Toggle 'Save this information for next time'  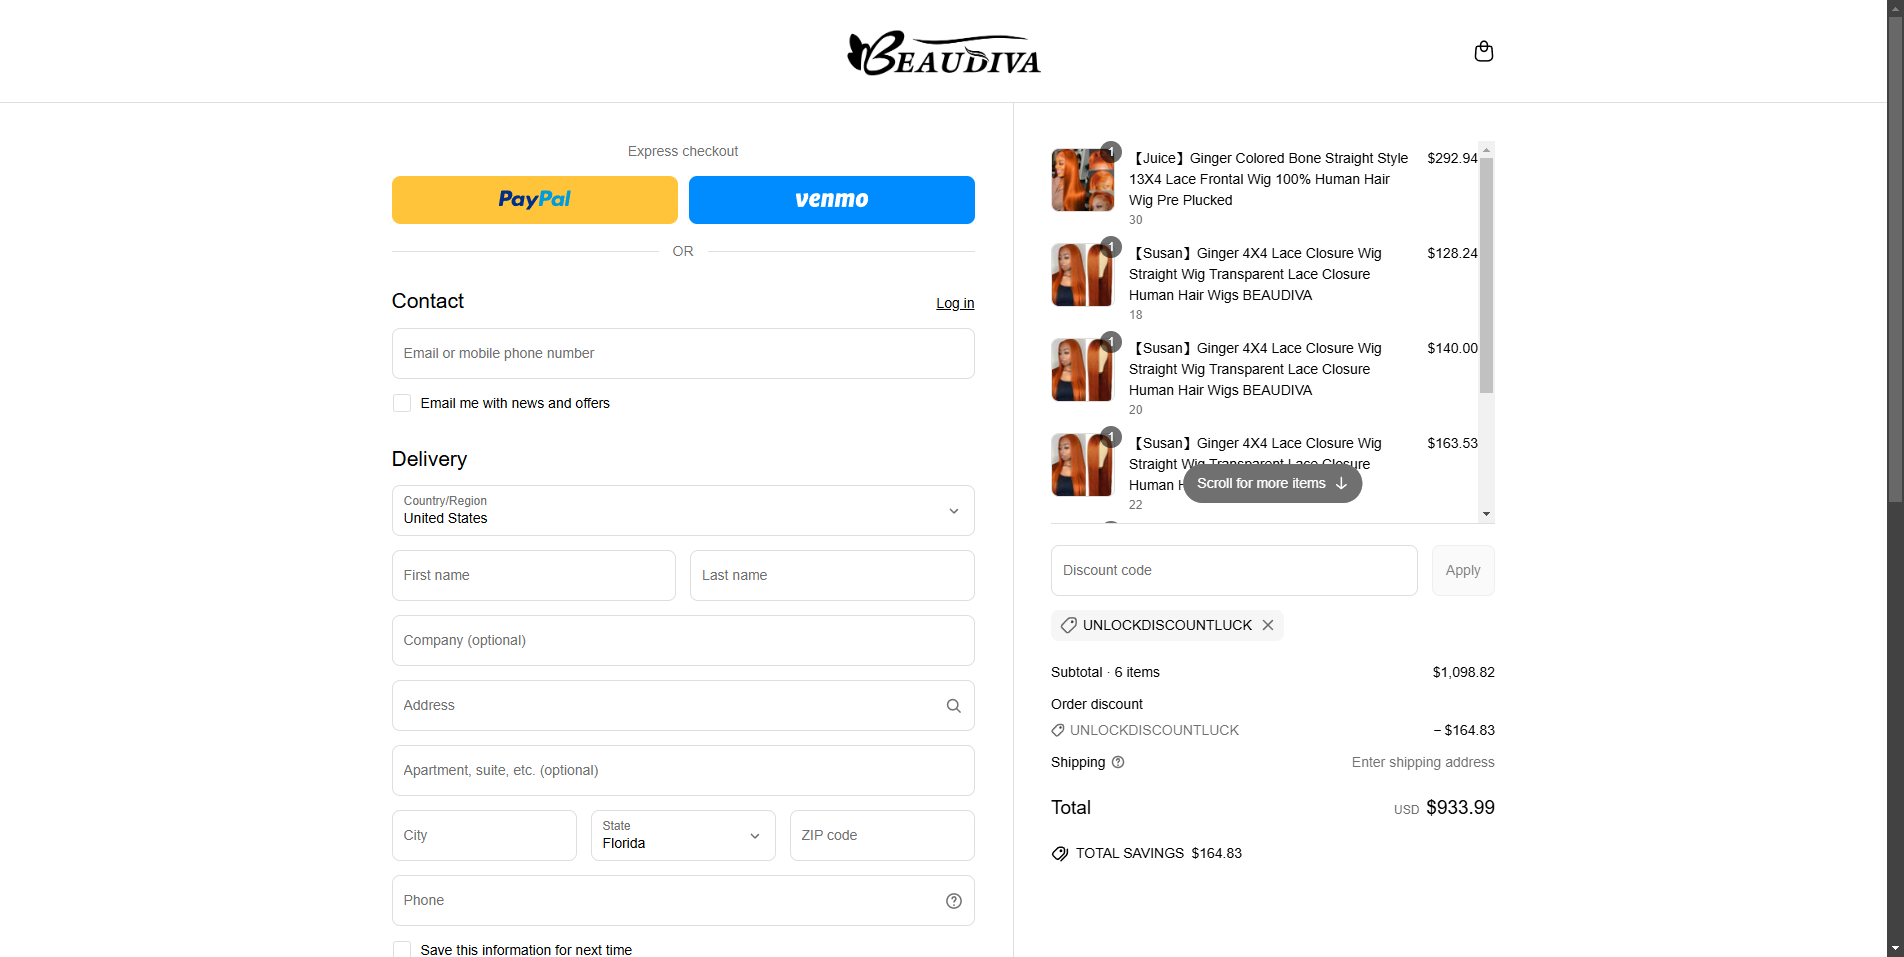coord(402,950)
